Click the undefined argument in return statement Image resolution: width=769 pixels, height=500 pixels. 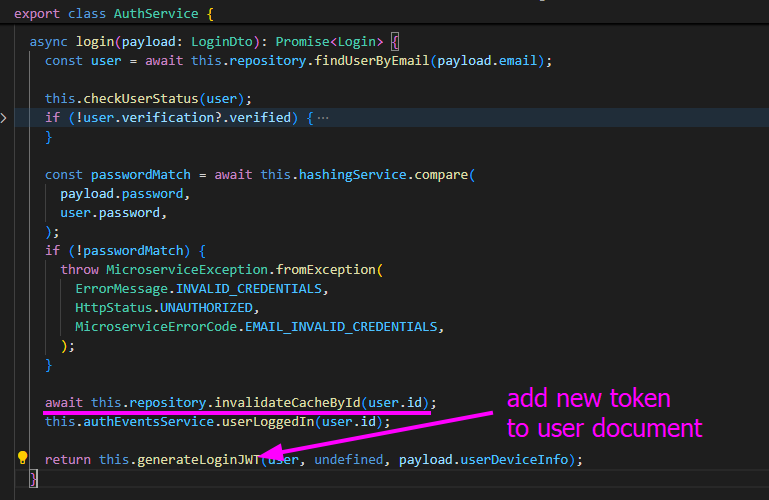coord(349,460)
